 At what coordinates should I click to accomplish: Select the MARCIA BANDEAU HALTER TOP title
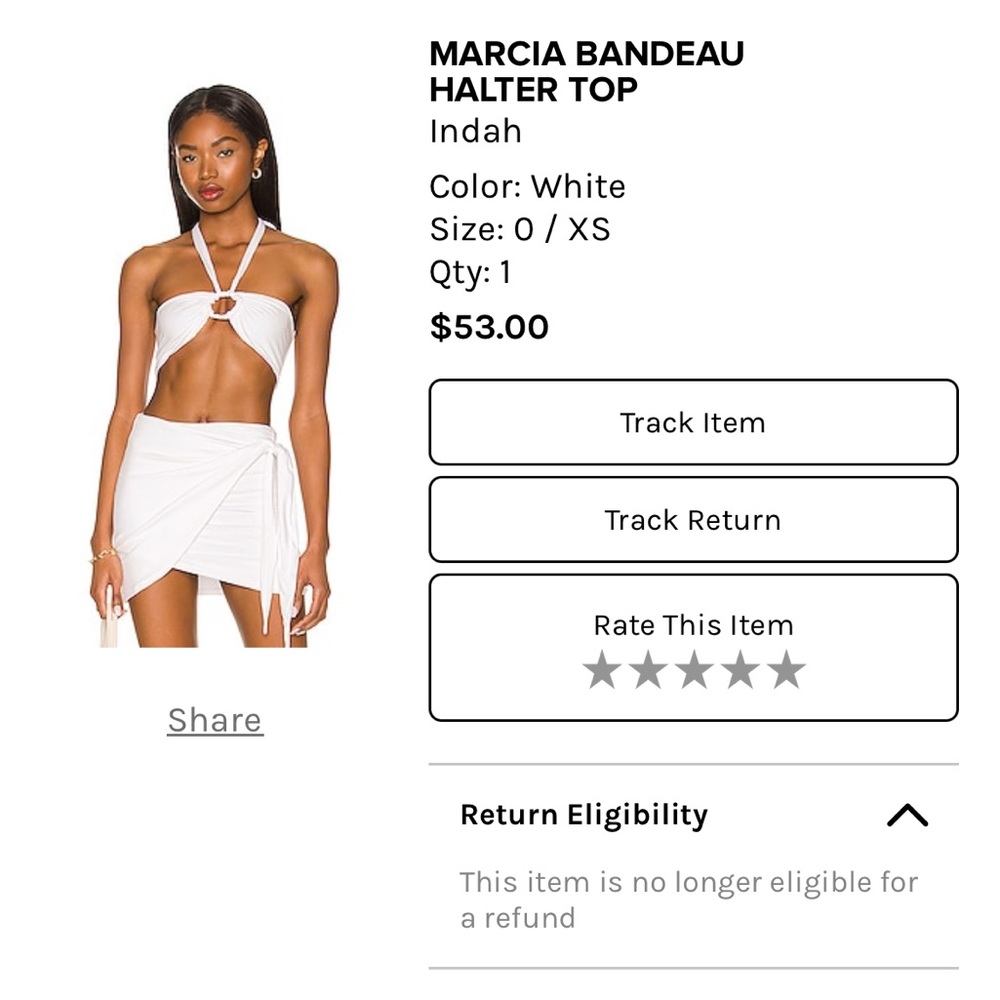[585, 72]
